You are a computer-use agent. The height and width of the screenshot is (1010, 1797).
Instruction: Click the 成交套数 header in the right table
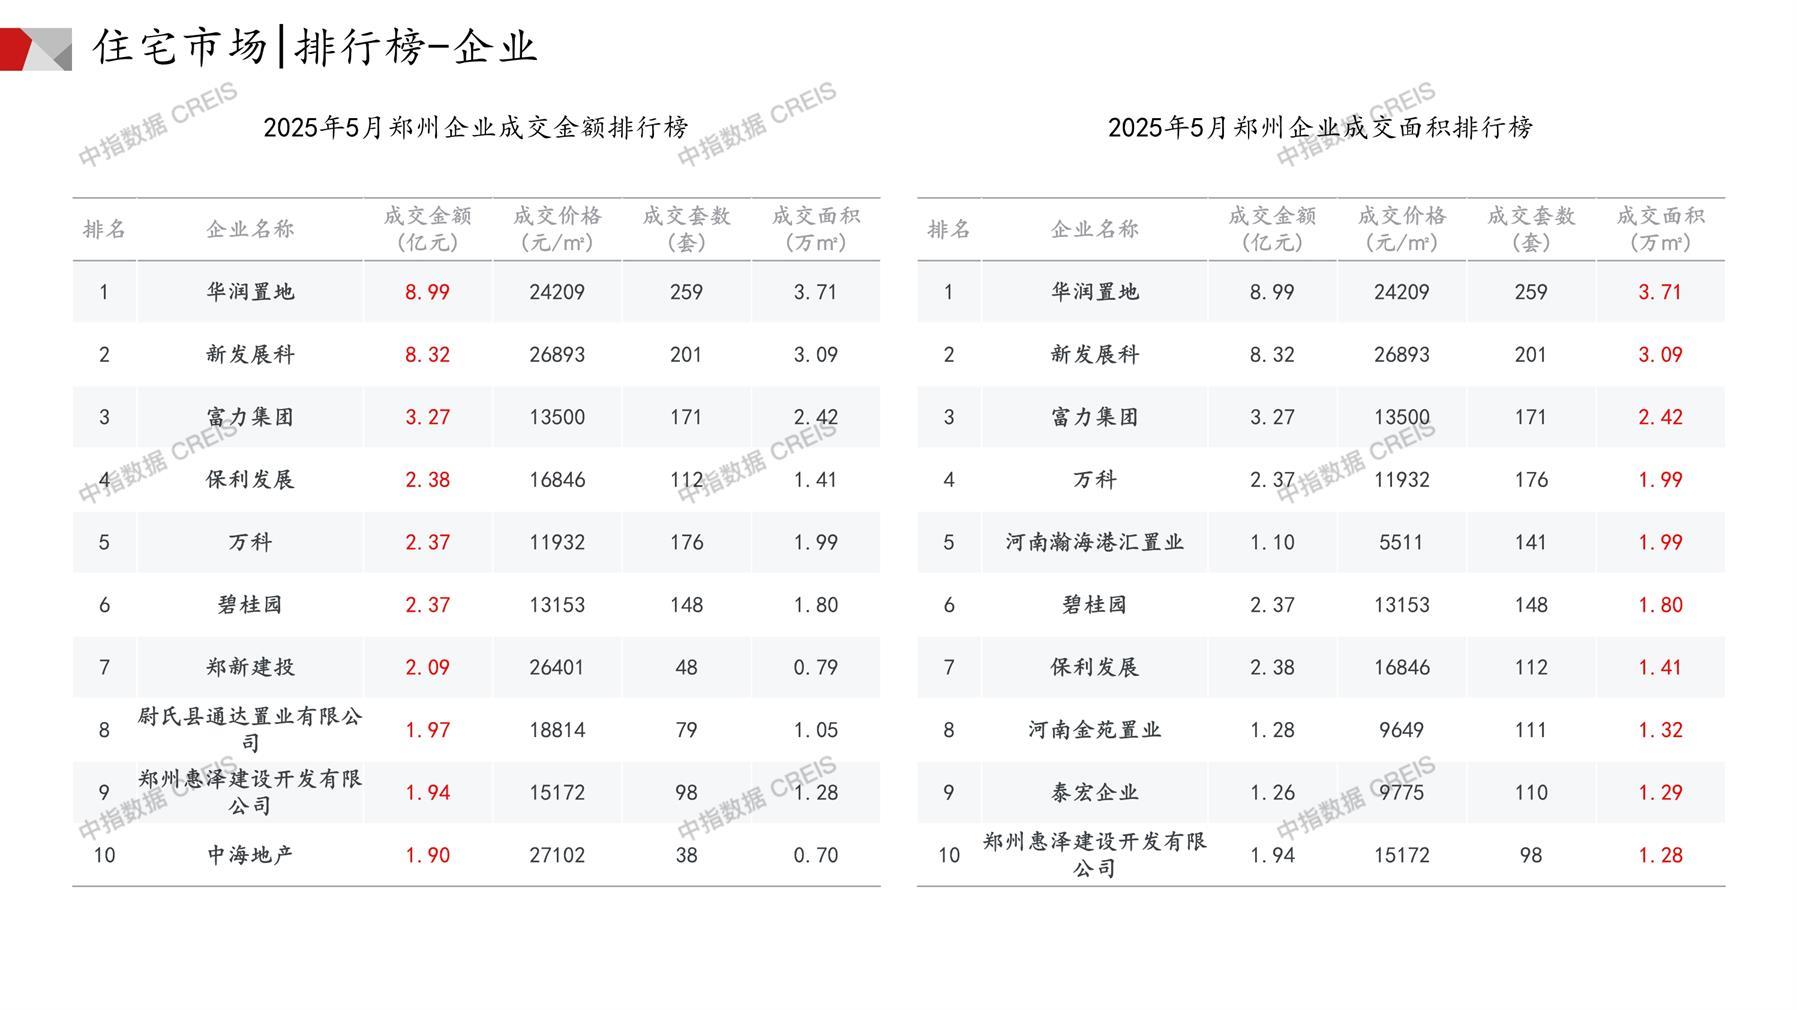click(1530, 229)
